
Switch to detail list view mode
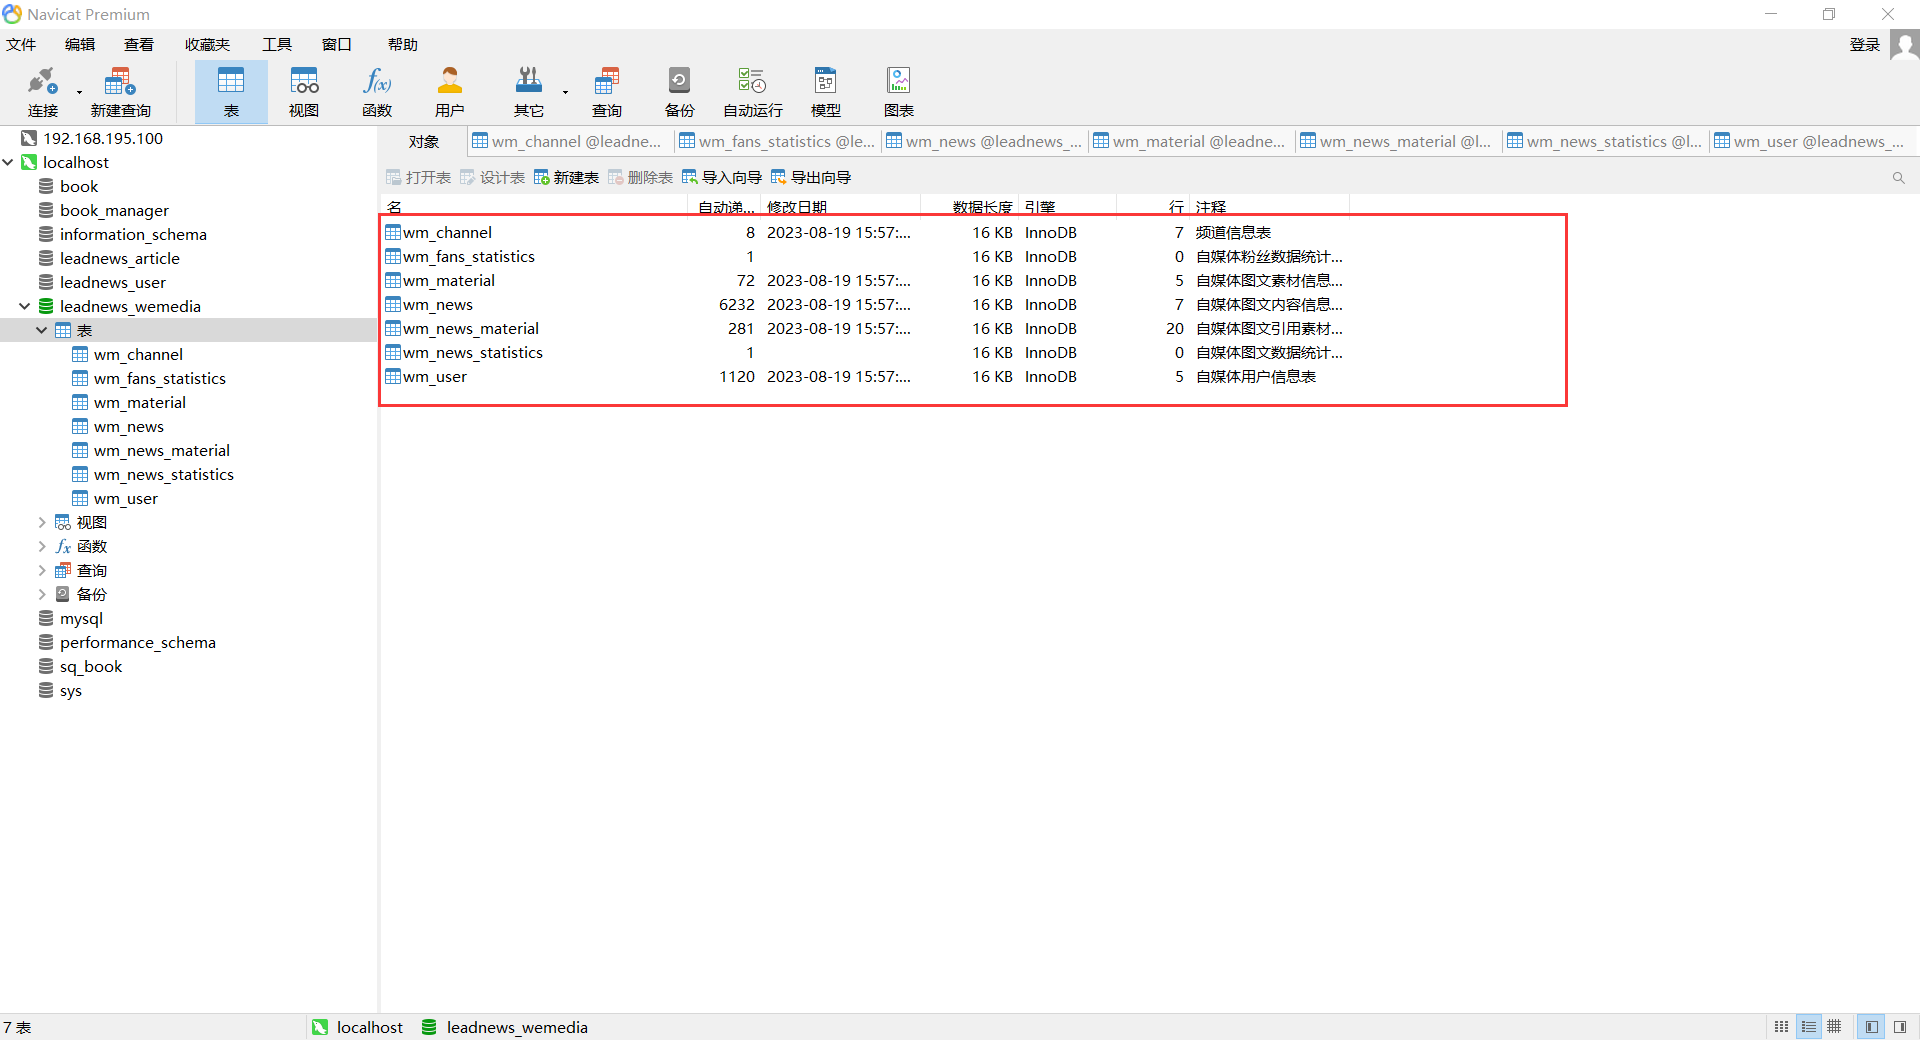pos(1808,1027)
